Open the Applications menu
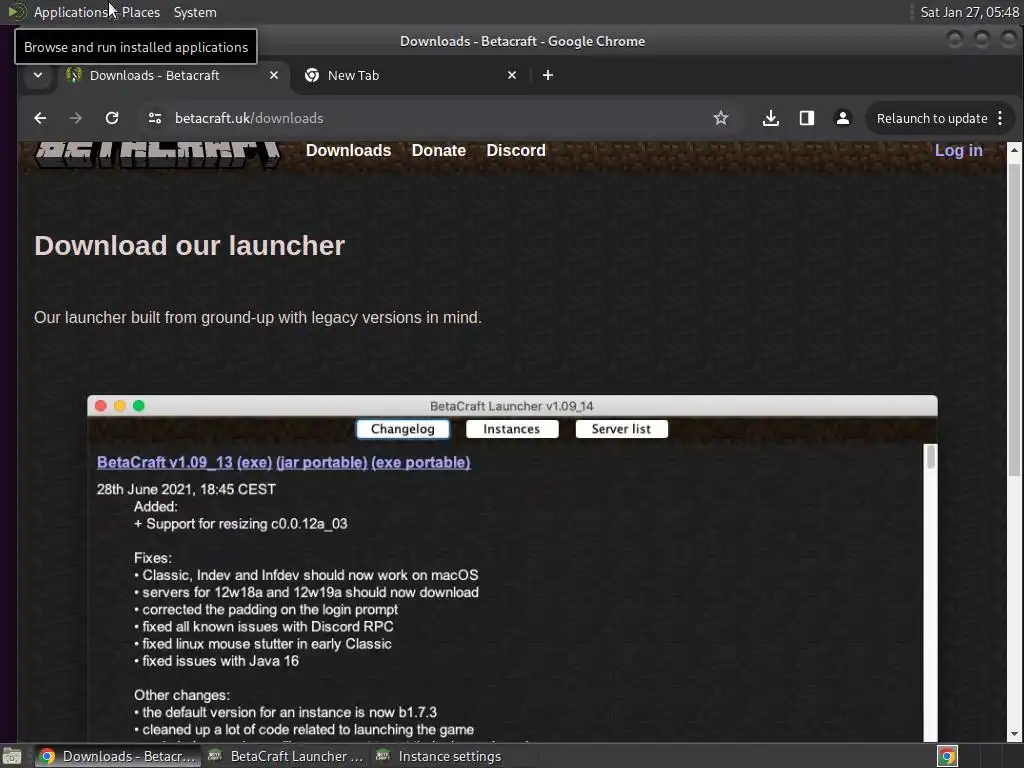 (71, 12)
